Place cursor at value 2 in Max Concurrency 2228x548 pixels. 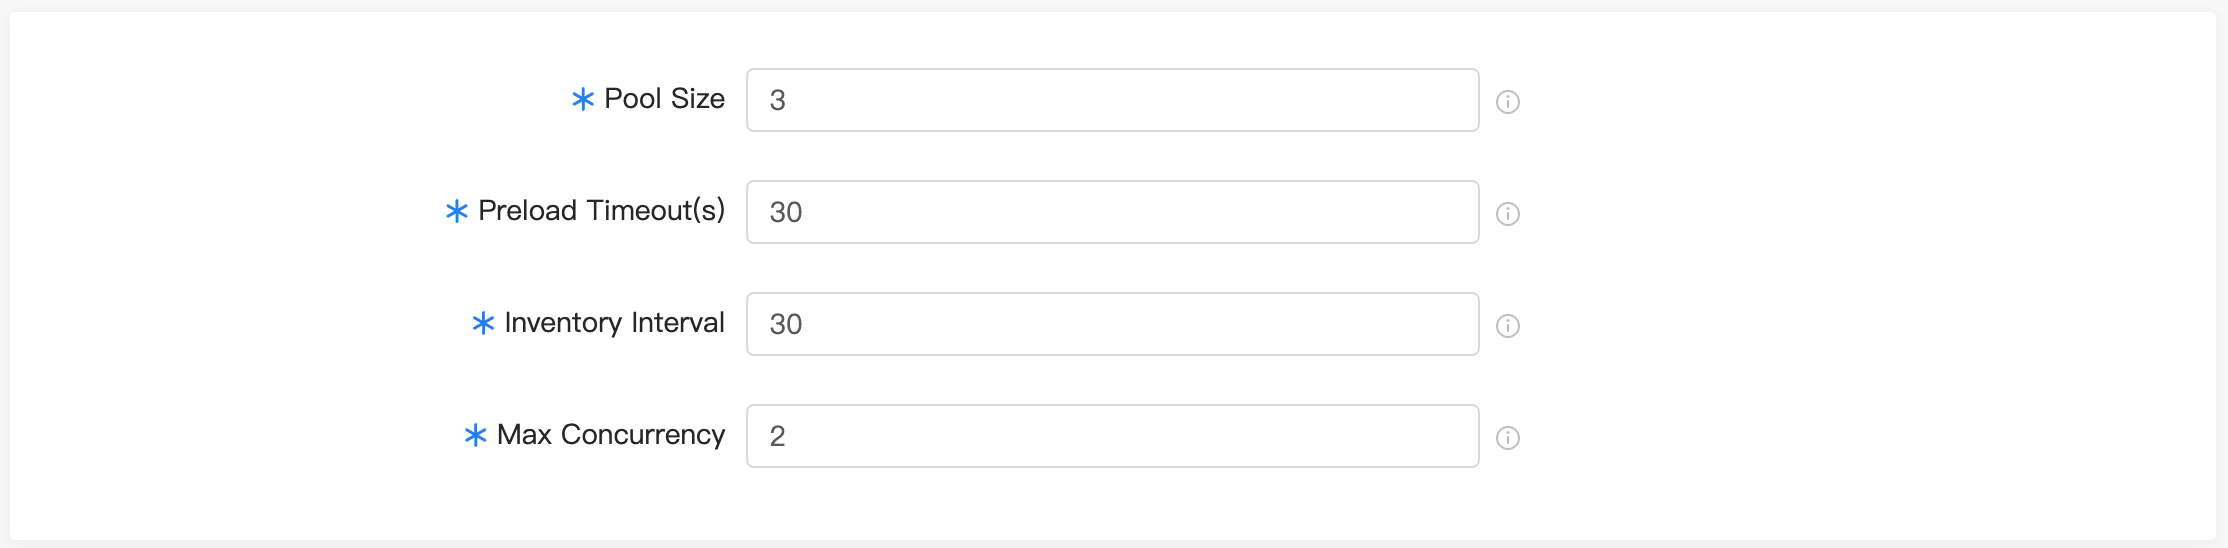pyautogui.click(x=778, y=436)
